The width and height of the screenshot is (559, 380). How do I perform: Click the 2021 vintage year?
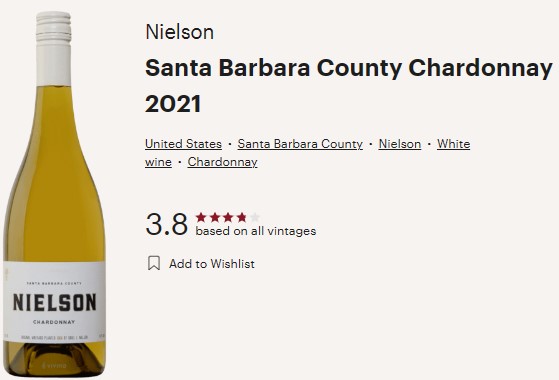point(173,104)
